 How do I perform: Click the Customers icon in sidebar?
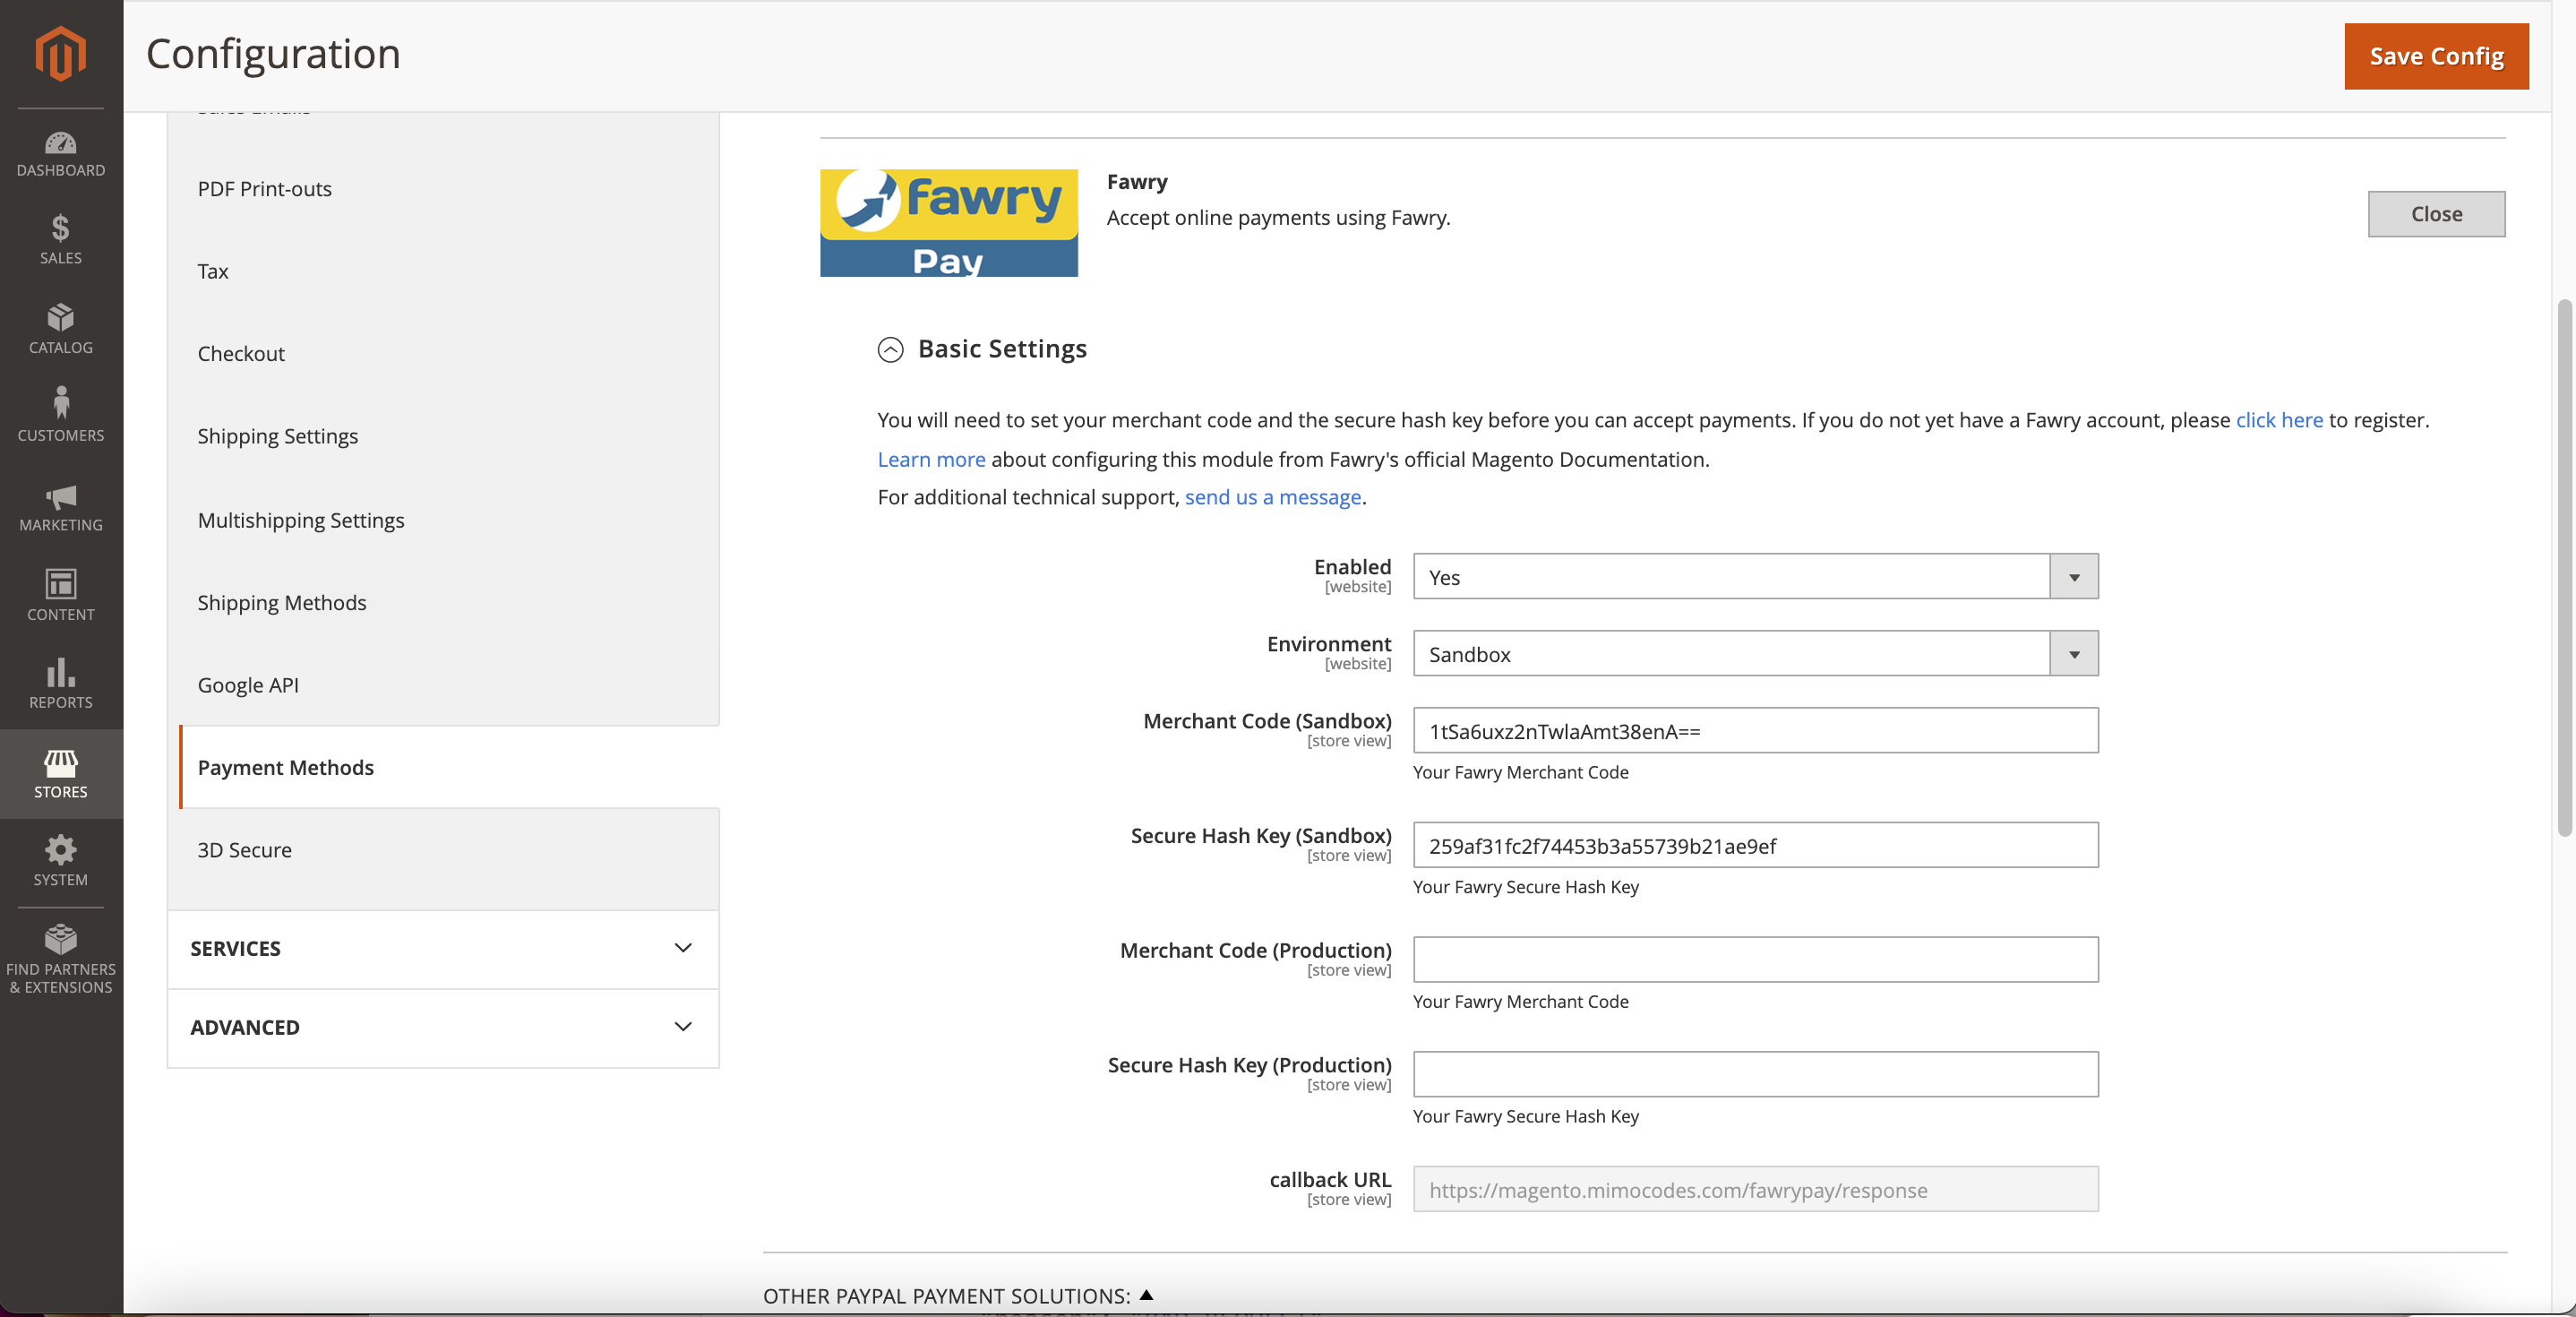[x=60, y=403]
